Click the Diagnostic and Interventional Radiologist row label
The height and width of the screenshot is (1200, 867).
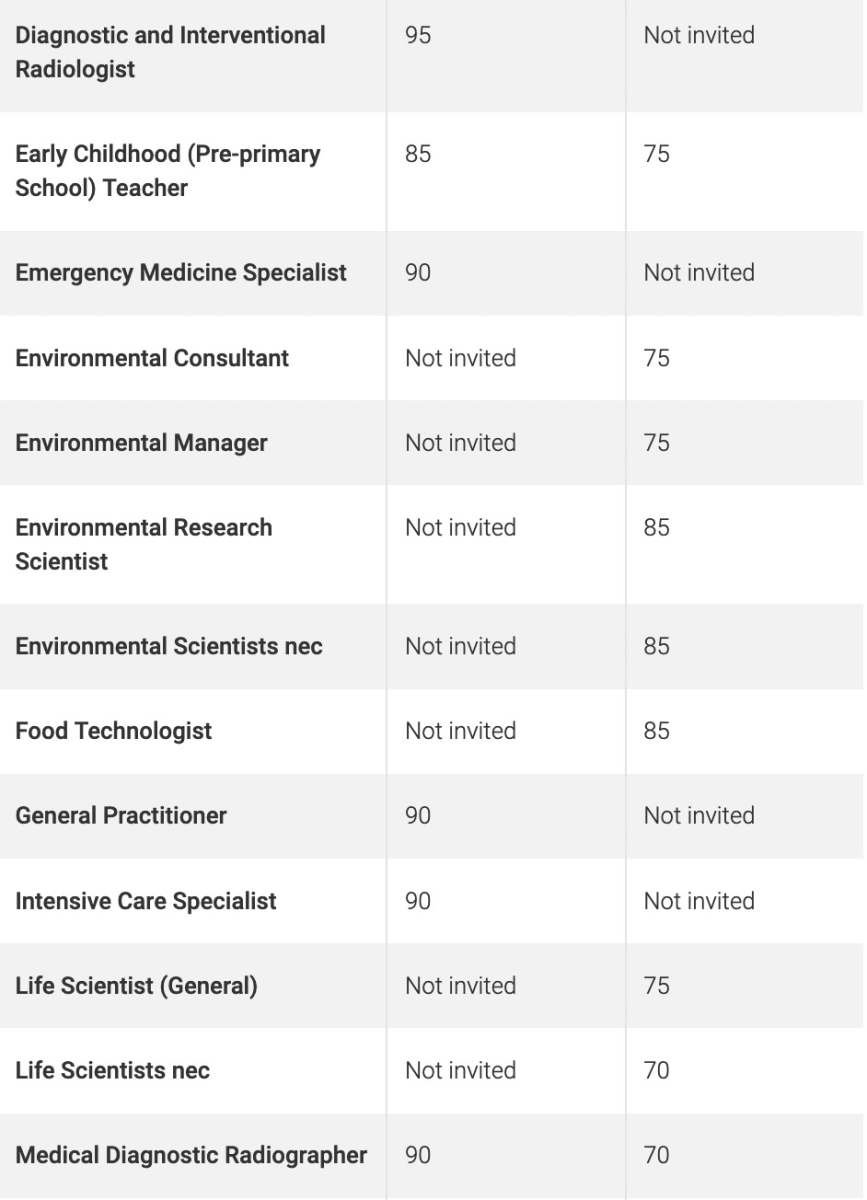point(170,52)
